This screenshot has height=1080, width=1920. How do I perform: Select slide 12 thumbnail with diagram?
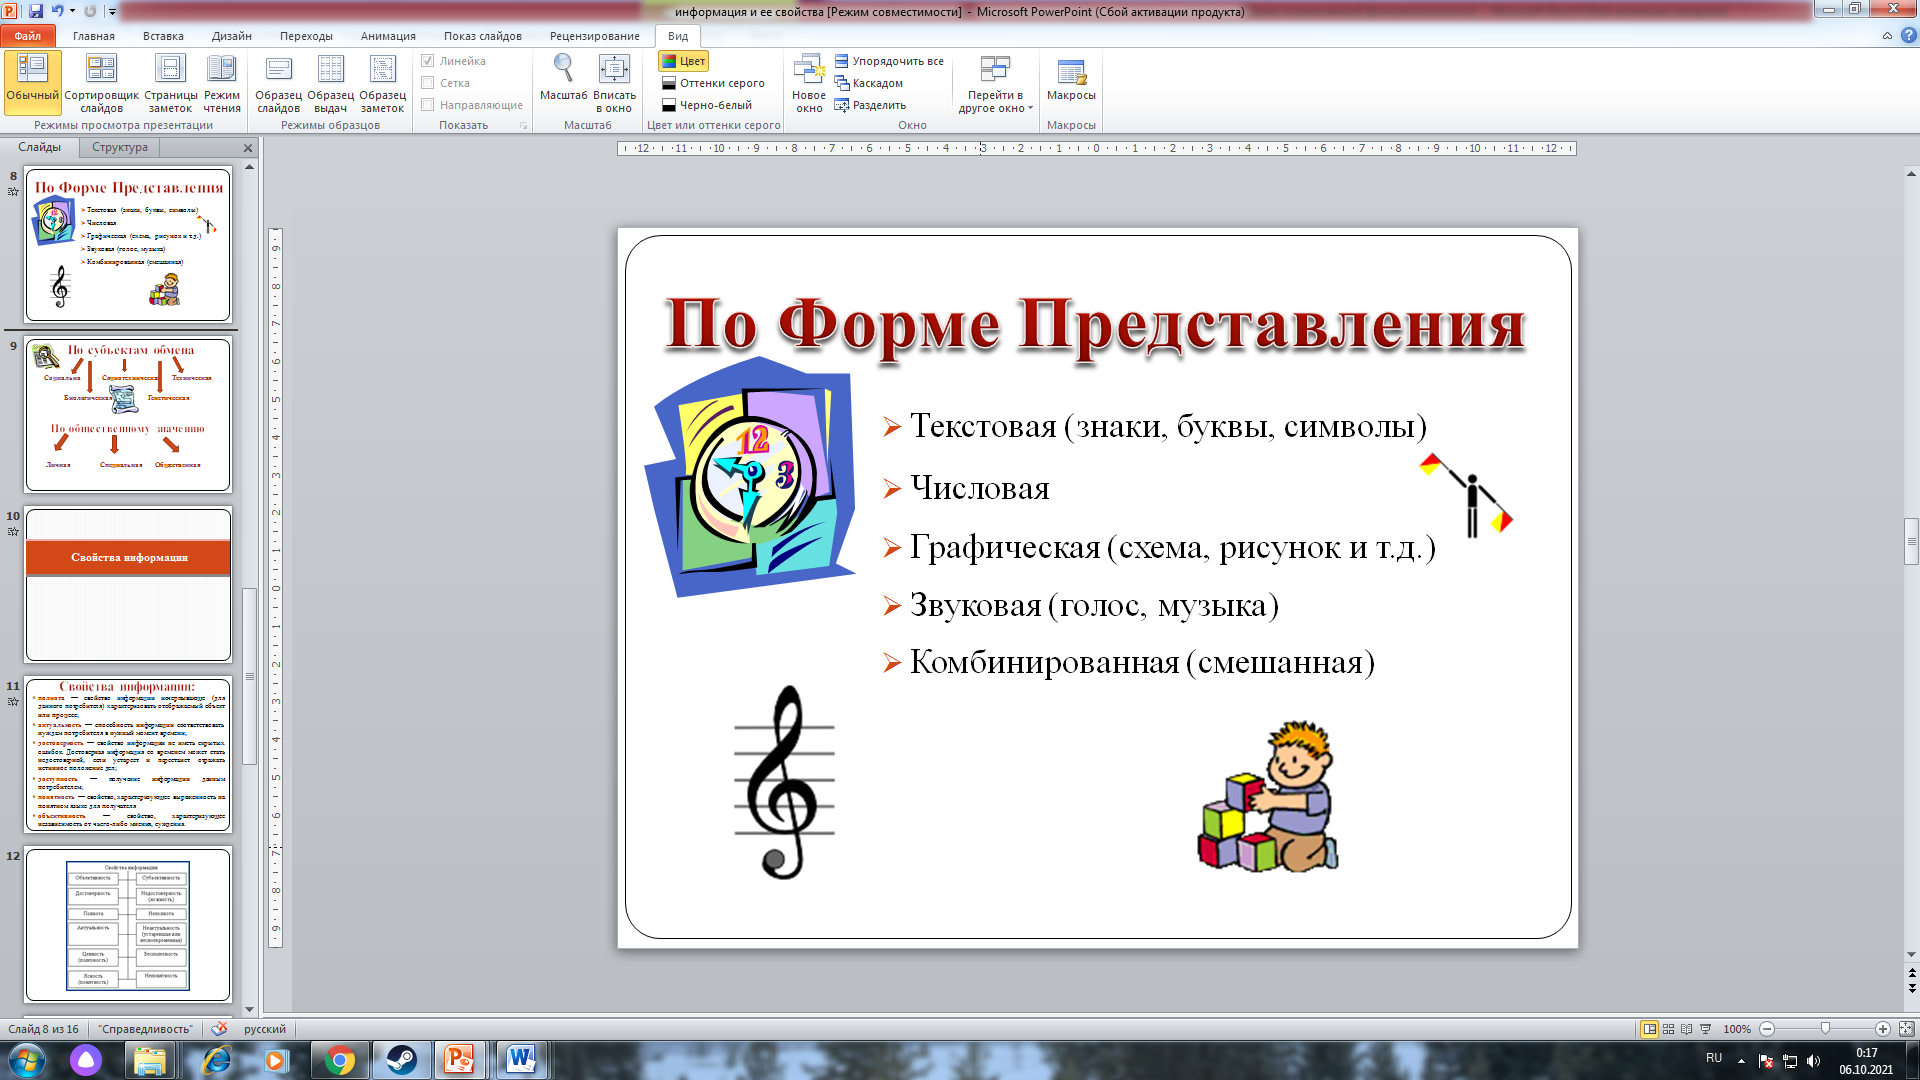[128, 925]
